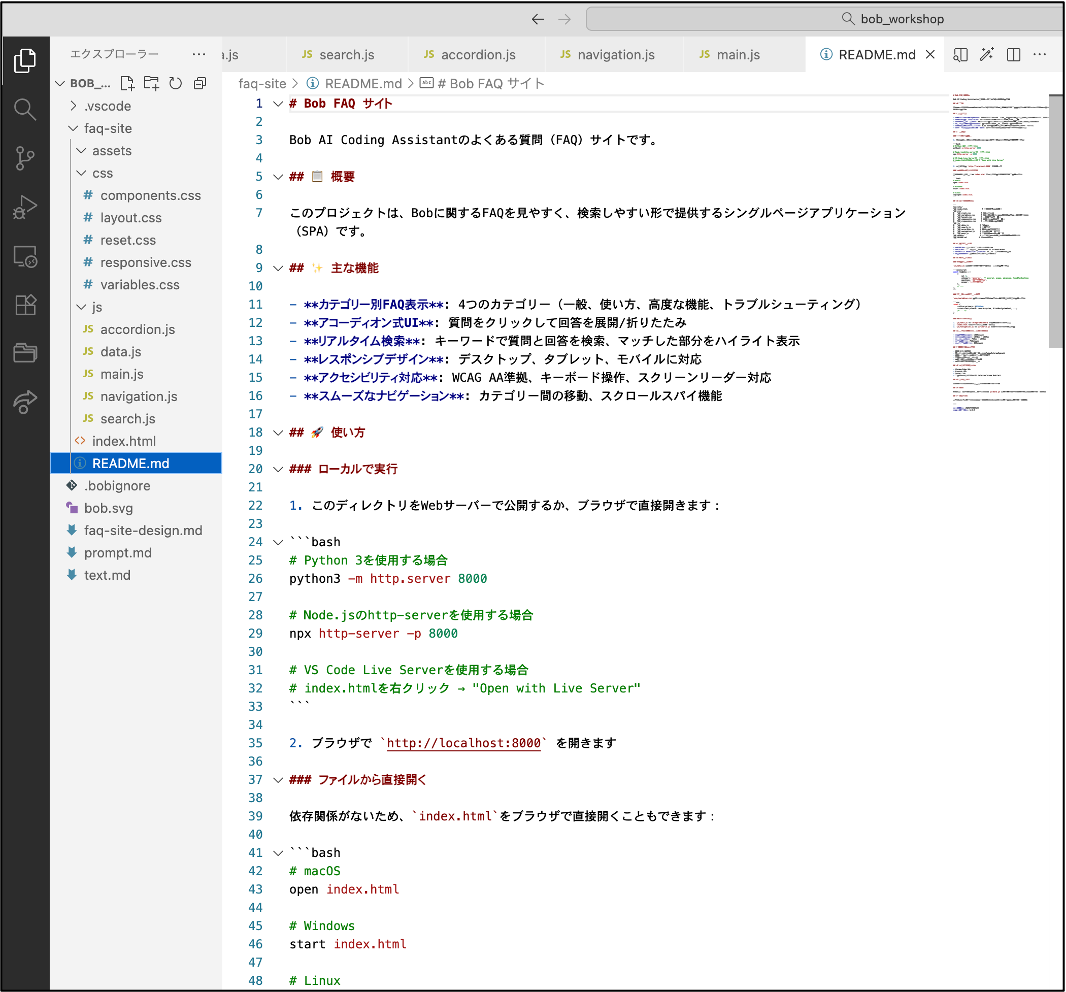Open explorer views and more actions menu

(199, 54)
